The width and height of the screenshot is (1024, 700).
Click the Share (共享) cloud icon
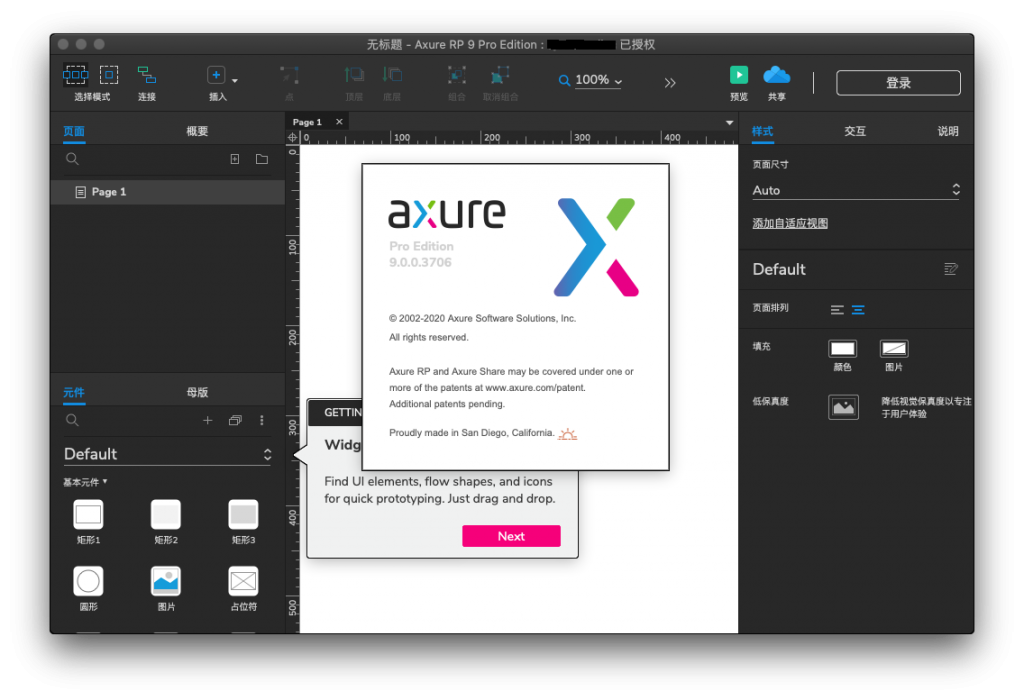[x=776, y=75]
